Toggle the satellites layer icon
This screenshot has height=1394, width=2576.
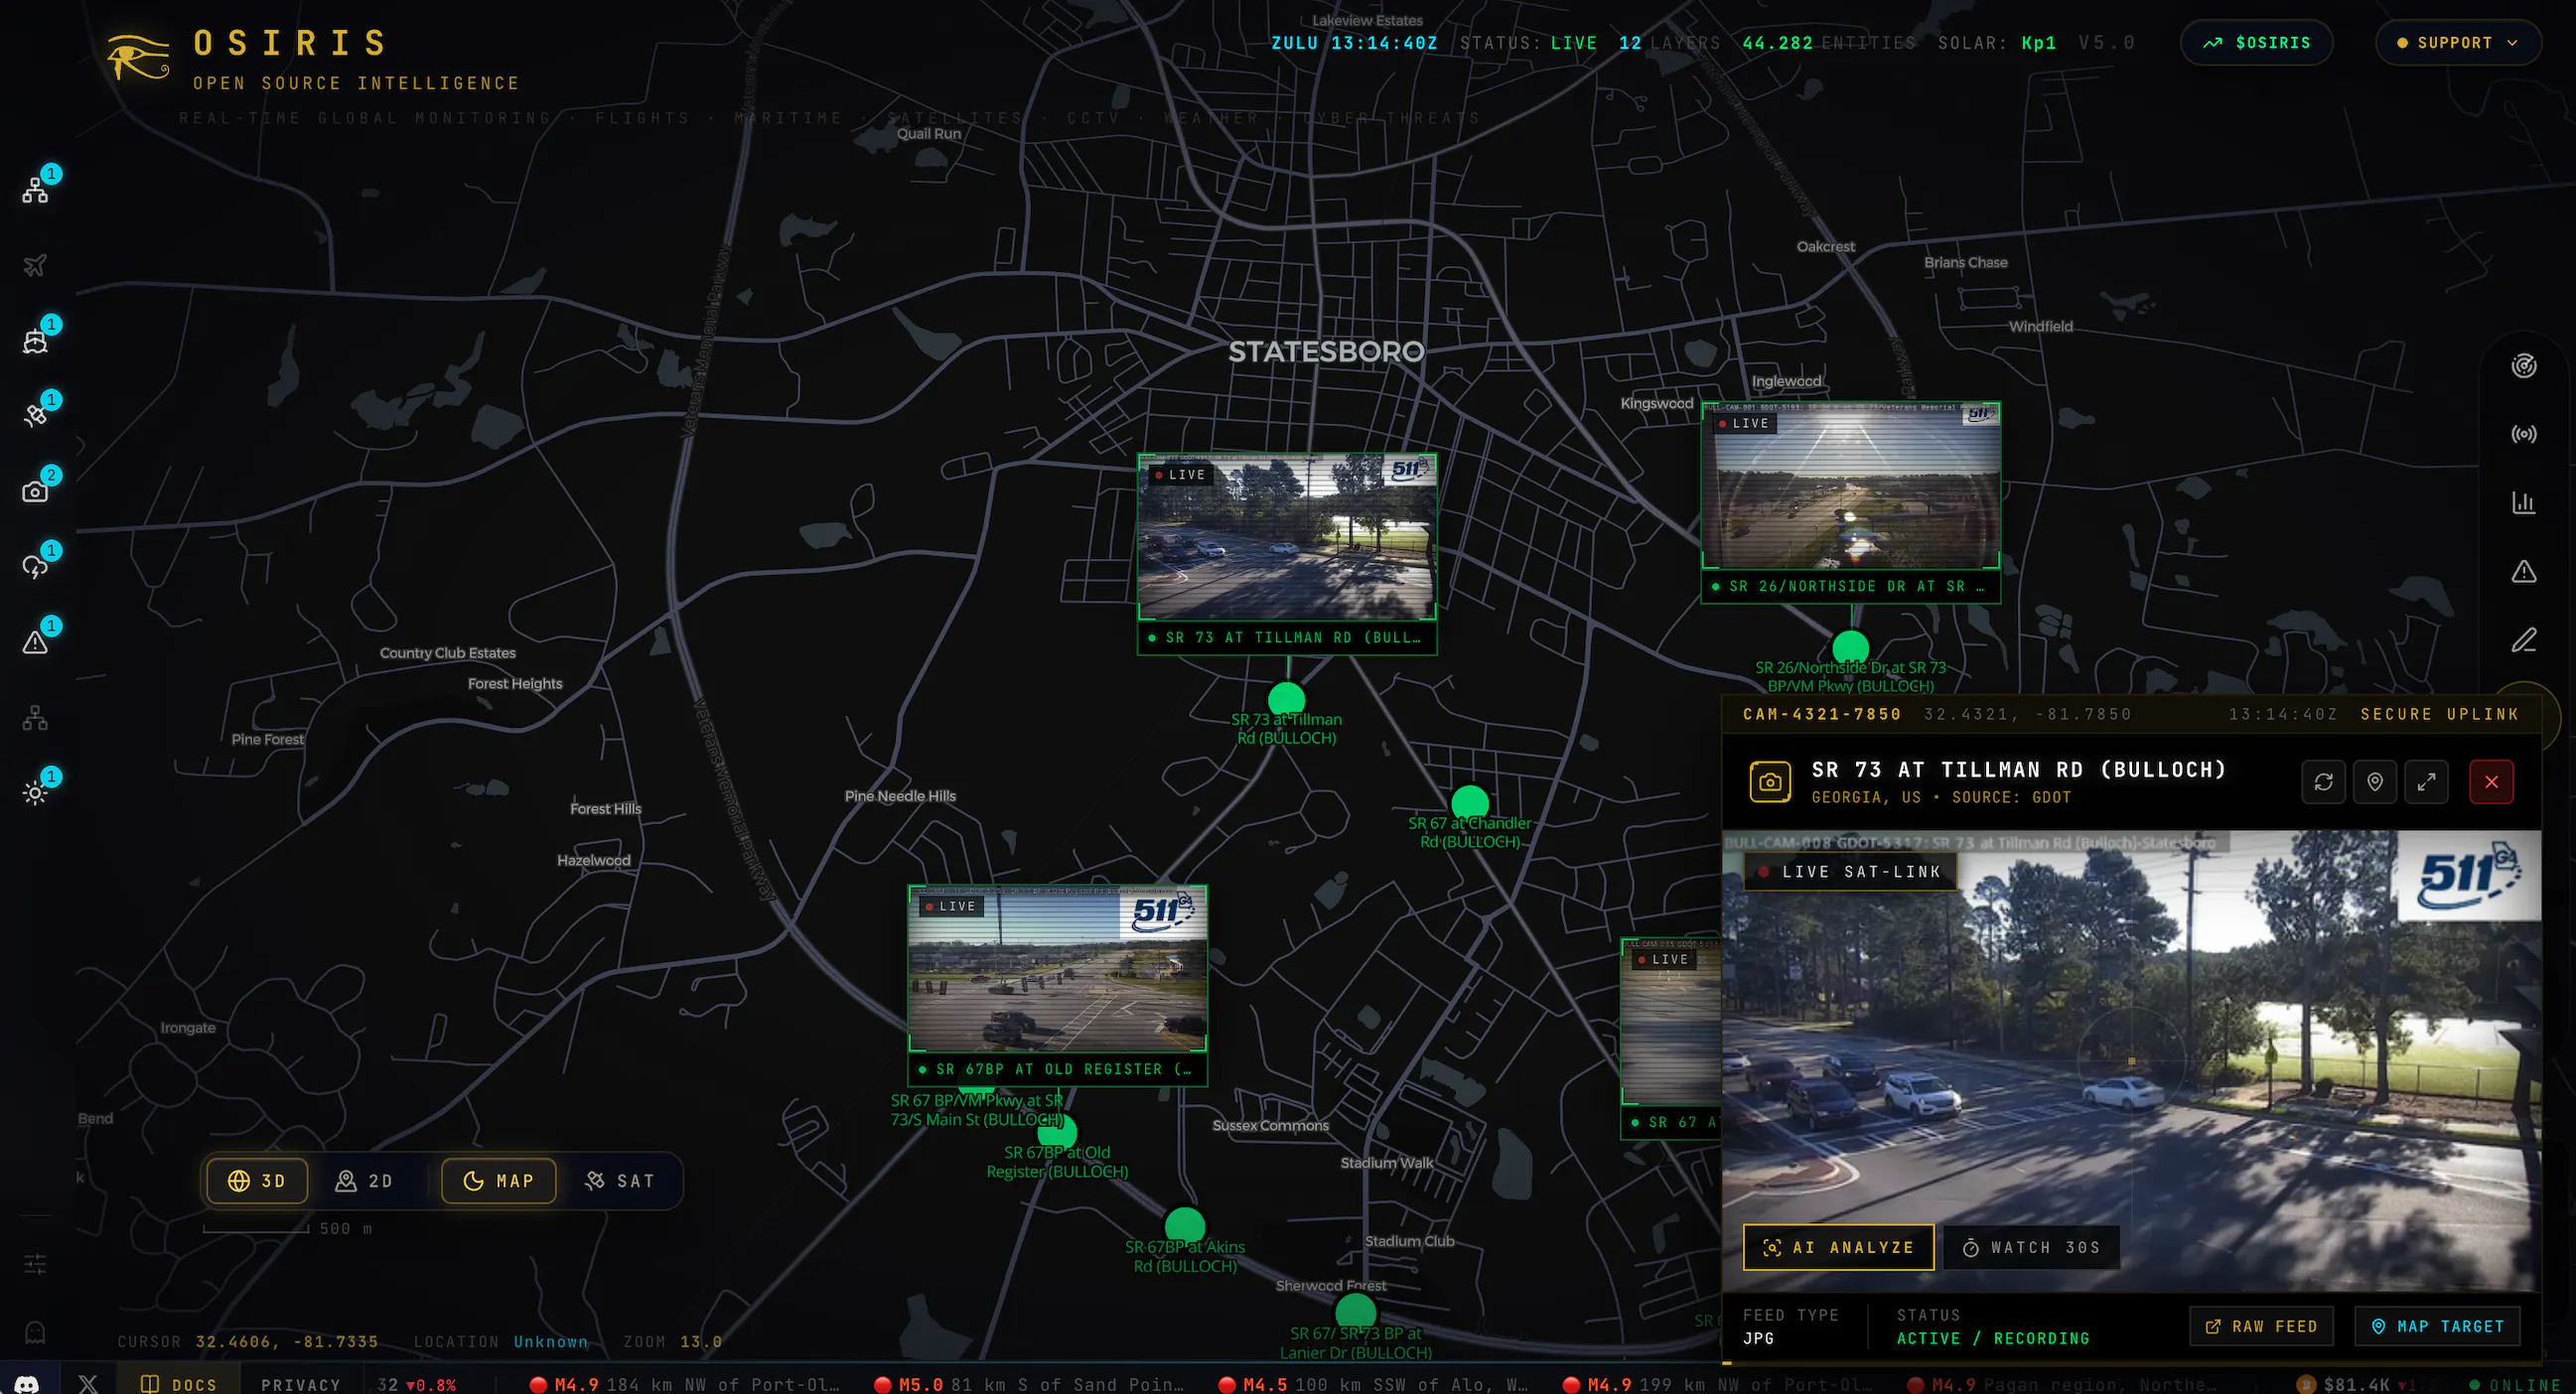[35, 416]
